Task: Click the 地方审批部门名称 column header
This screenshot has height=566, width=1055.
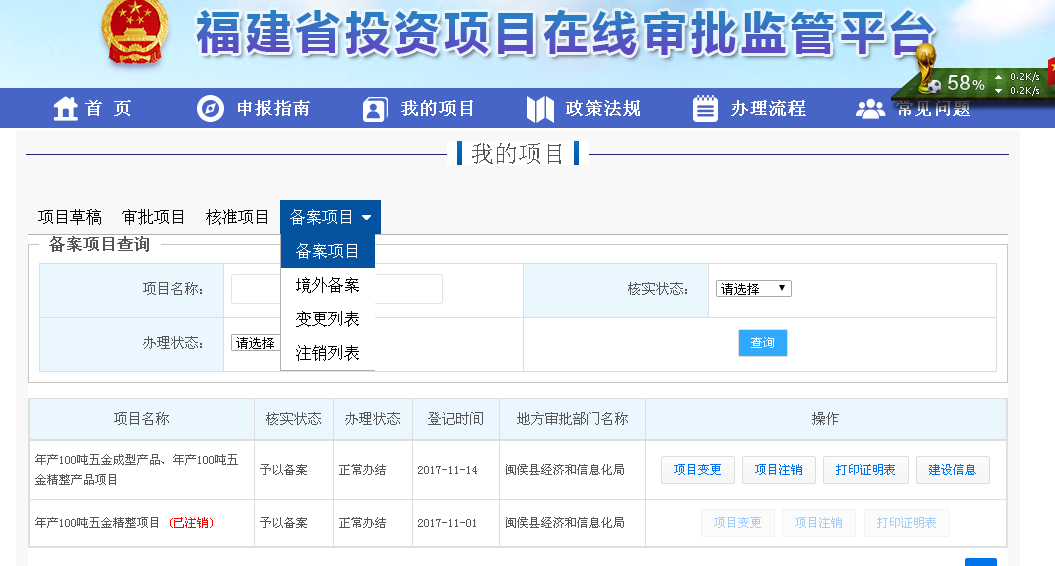Action: point(573,419)
